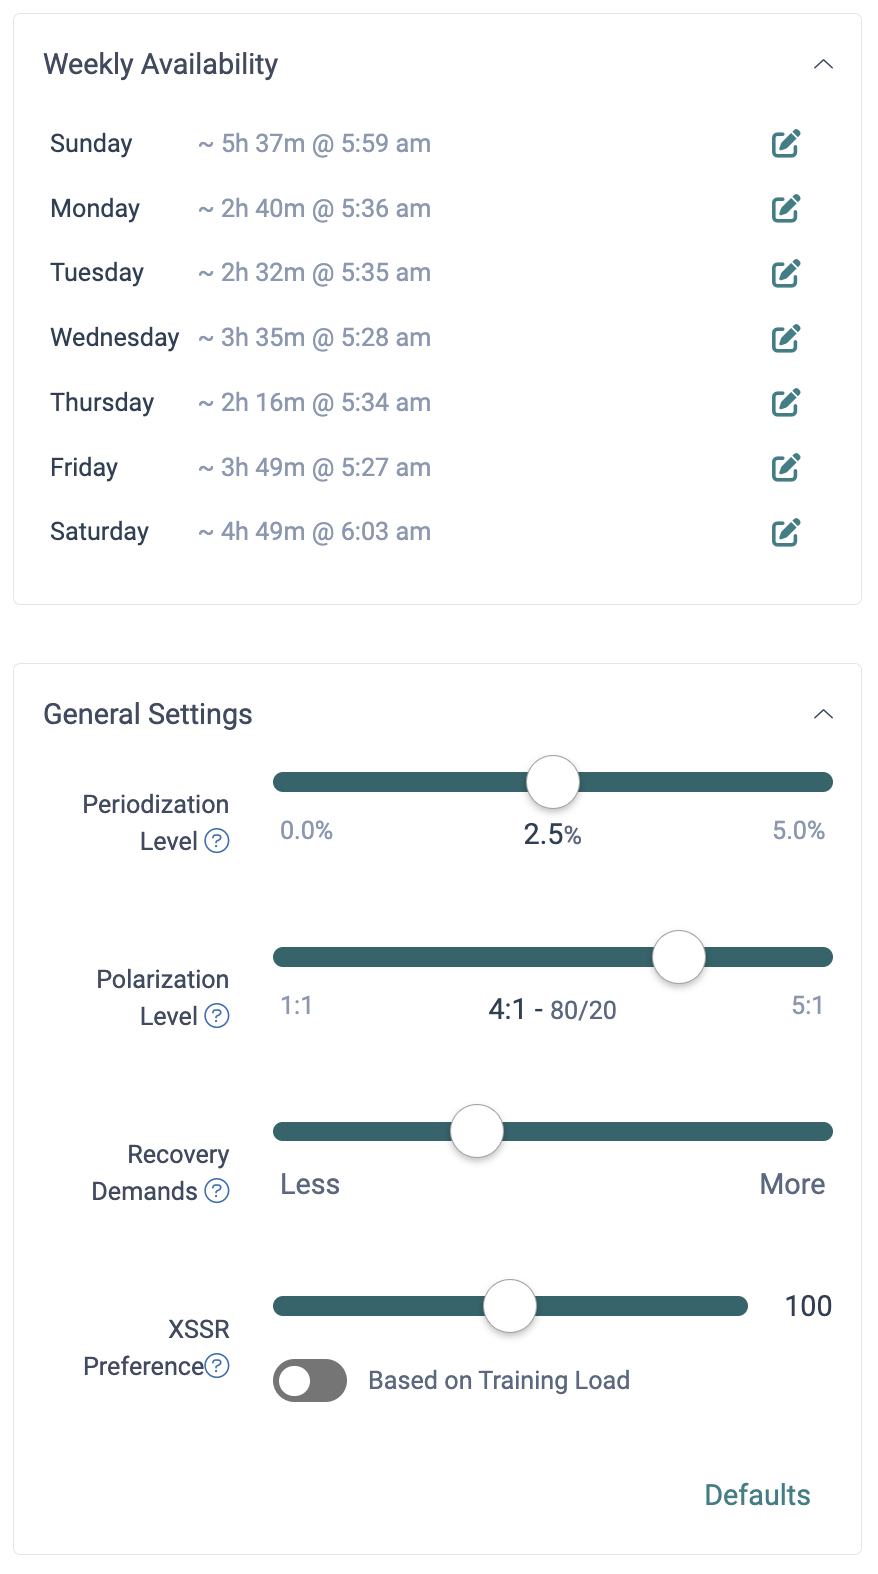Open Periodization Level help icon

217,841
